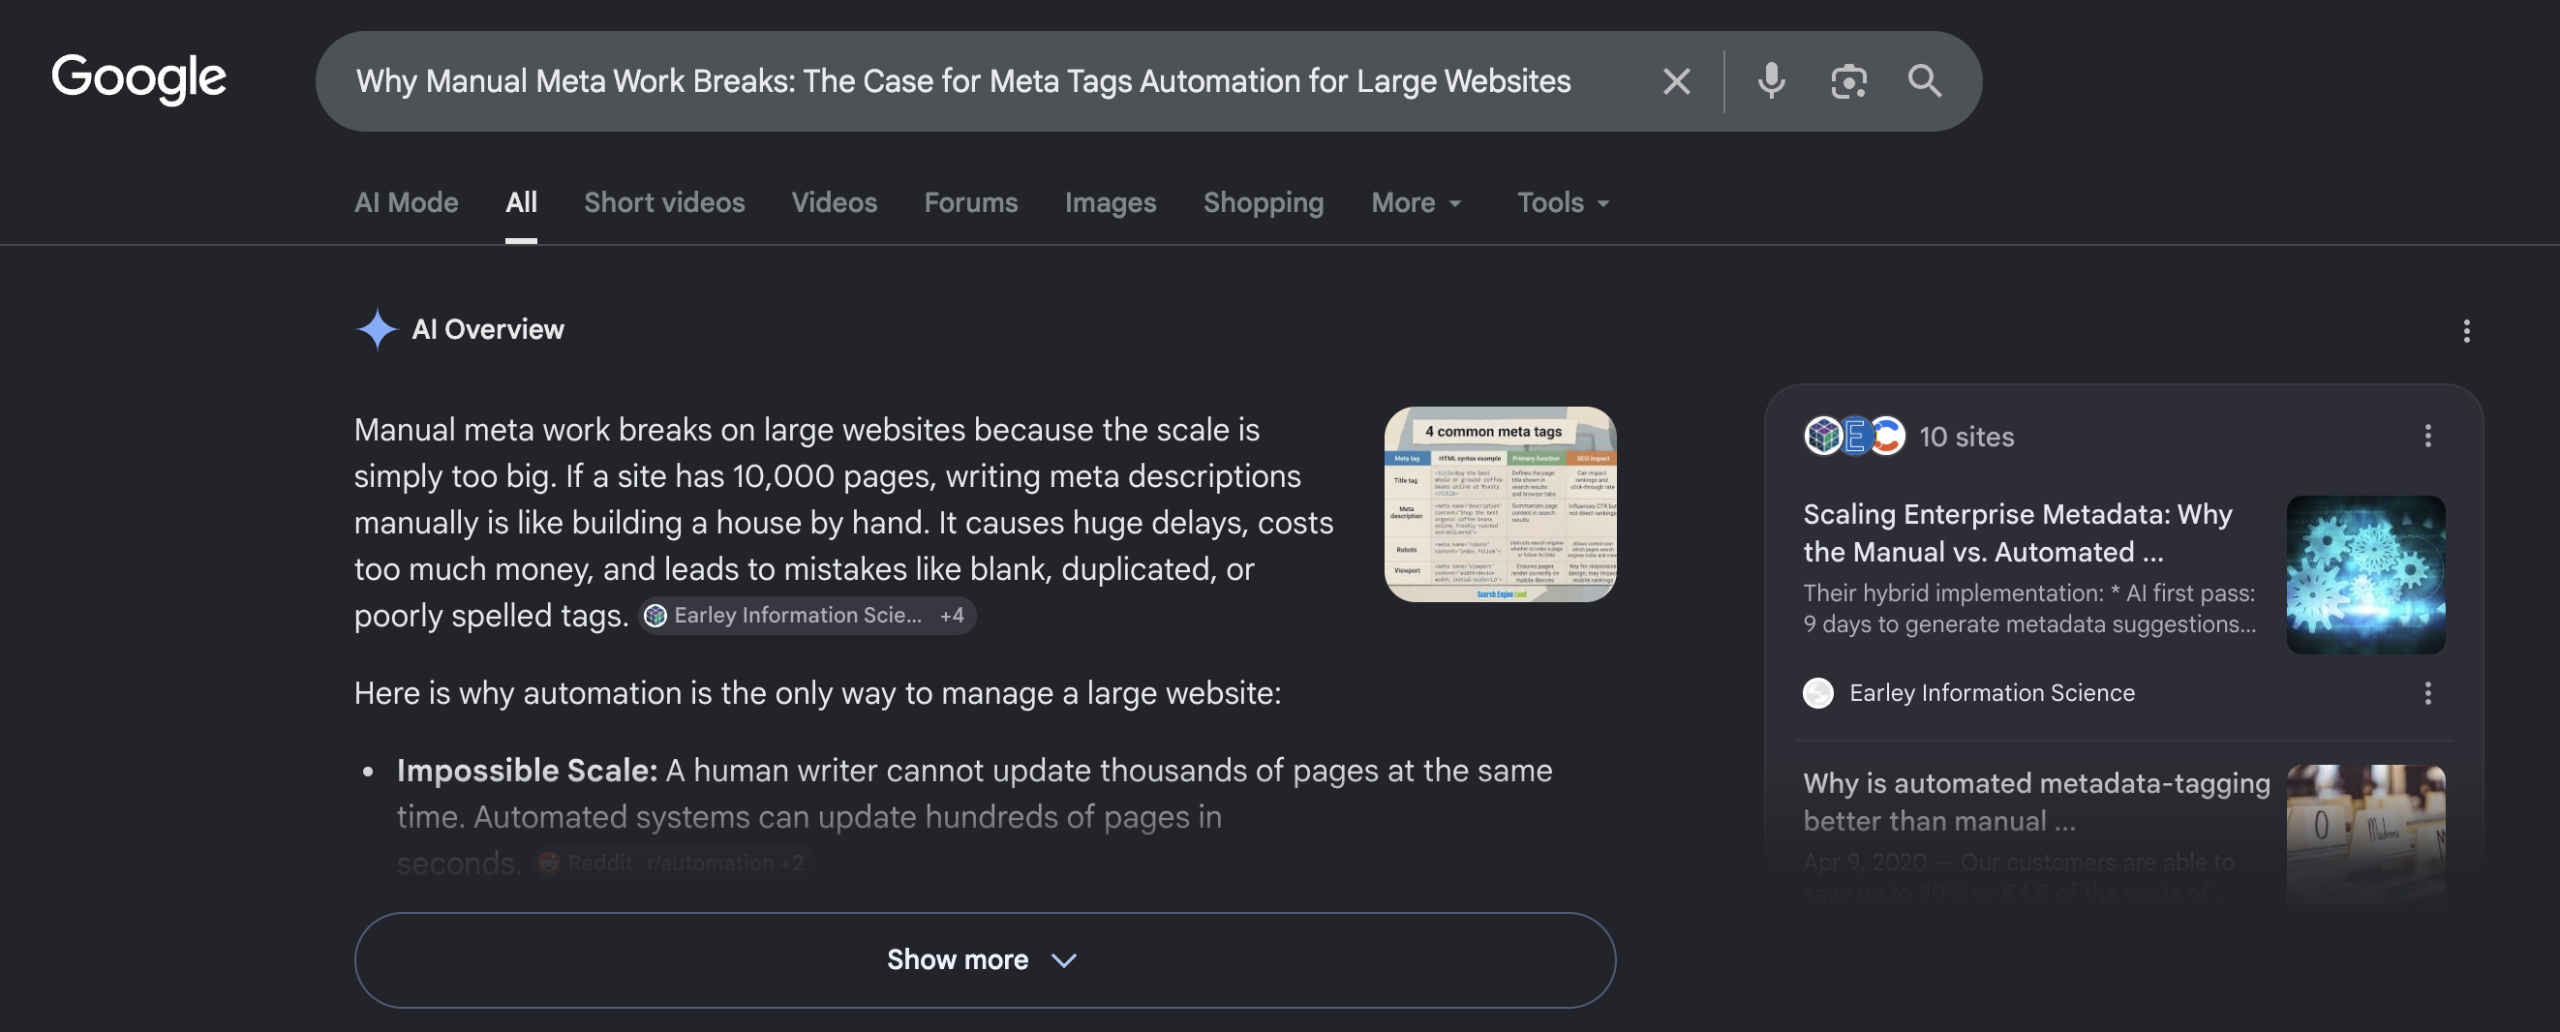Open AI Overview three-dot options menu
Image resolution: width=2560 pixels, height=1032 pixels.
tap(2466, 331)
